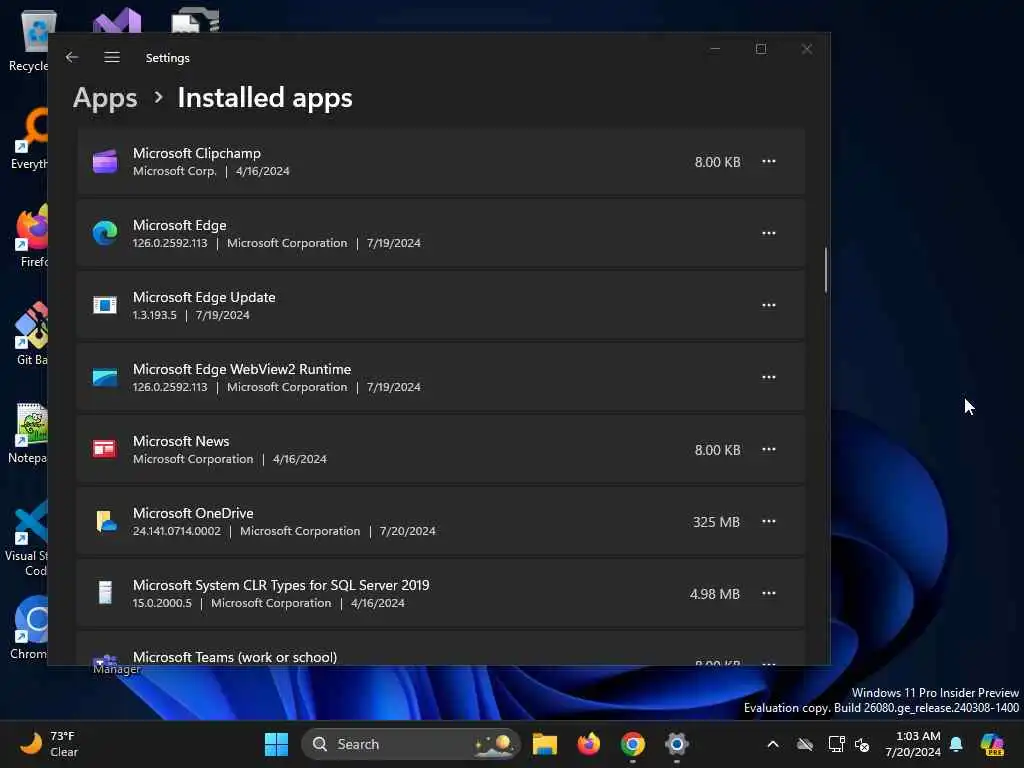1024x768 pixels.
Task: Click the network display tray icon
Action: click(836, 744)
